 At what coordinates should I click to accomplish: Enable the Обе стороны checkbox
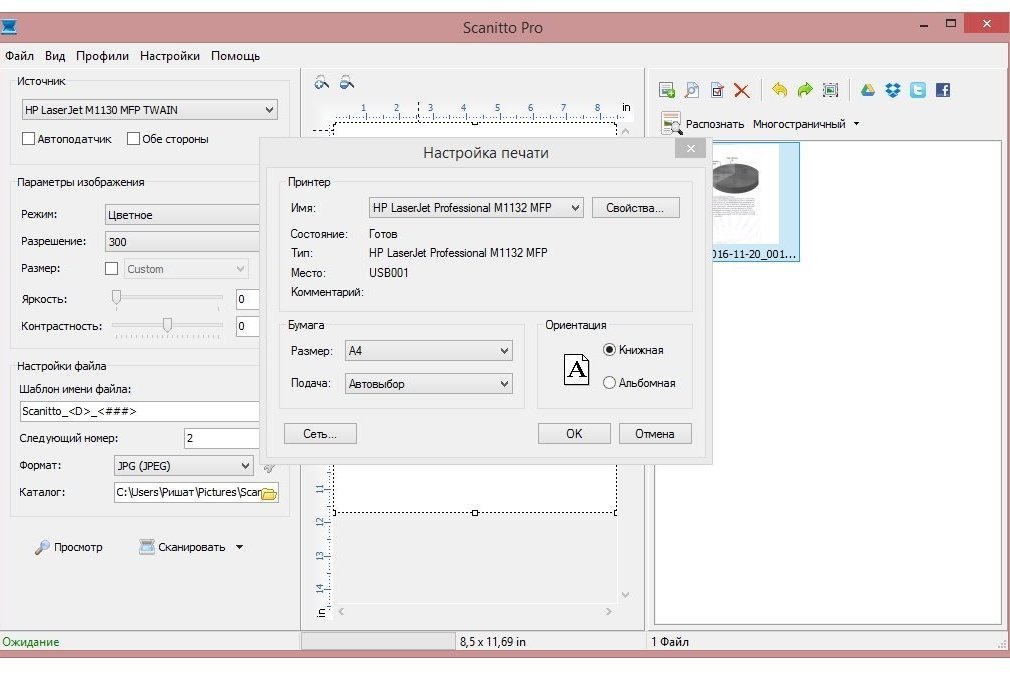tap(133, 138)
